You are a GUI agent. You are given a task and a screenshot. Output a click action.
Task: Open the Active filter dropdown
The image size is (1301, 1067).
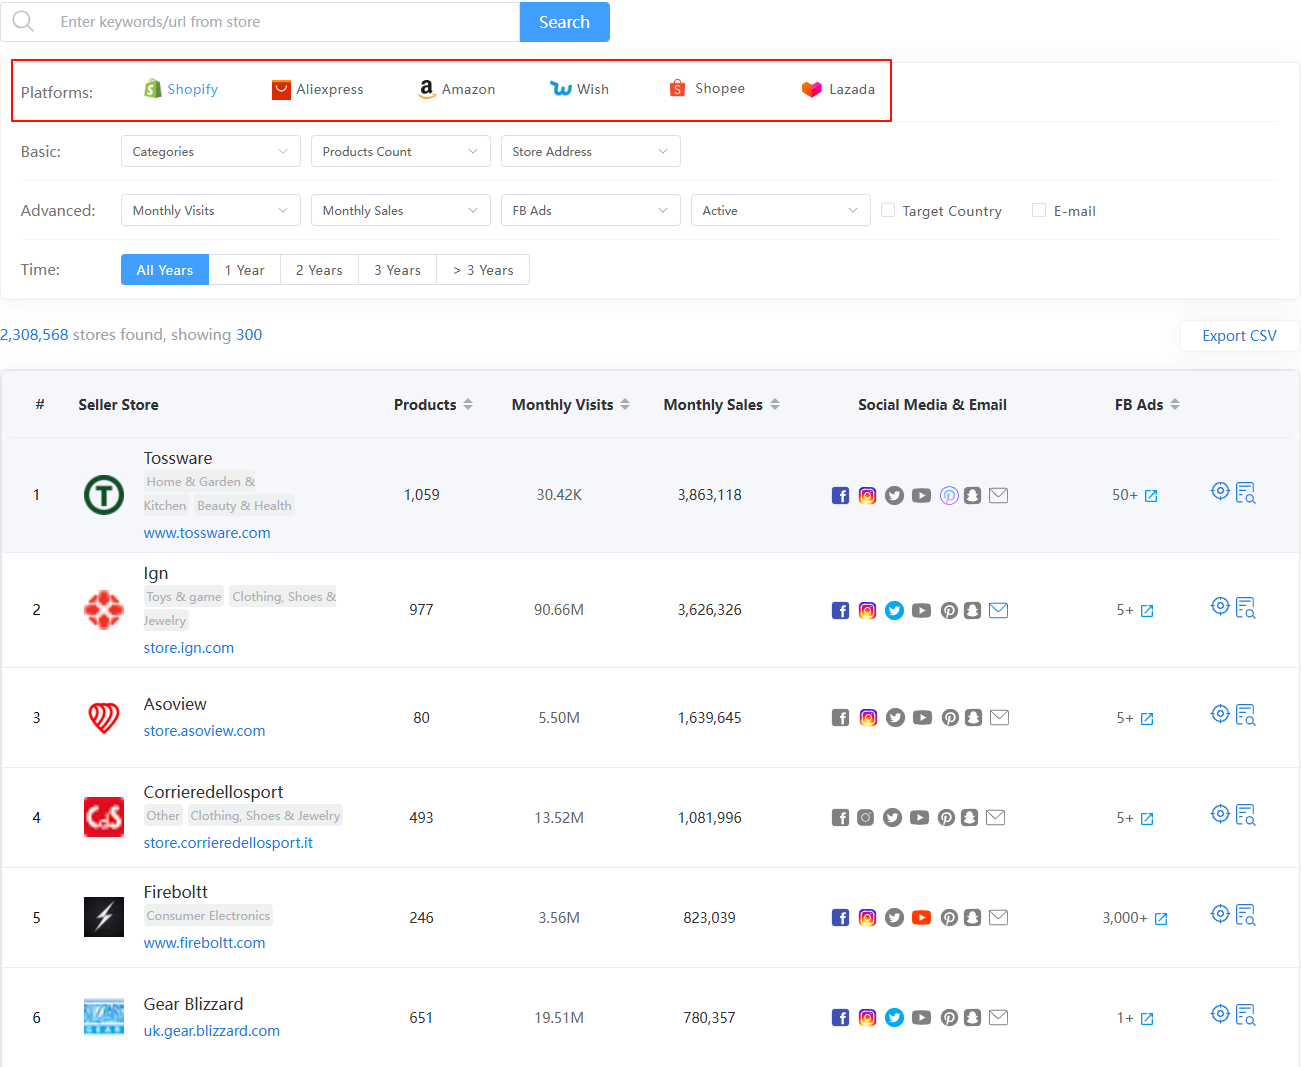click(x=781, y=210)
